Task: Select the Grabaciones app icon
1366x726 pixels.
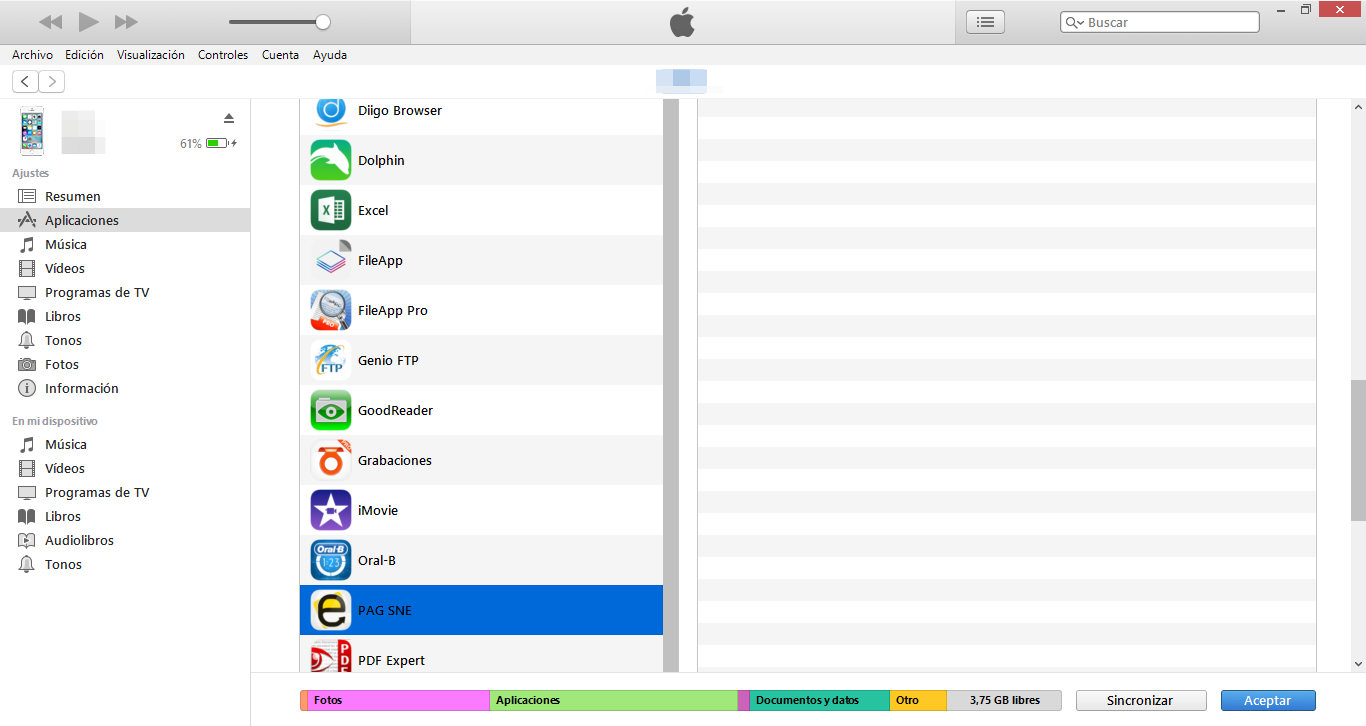Action: point(331,460)
